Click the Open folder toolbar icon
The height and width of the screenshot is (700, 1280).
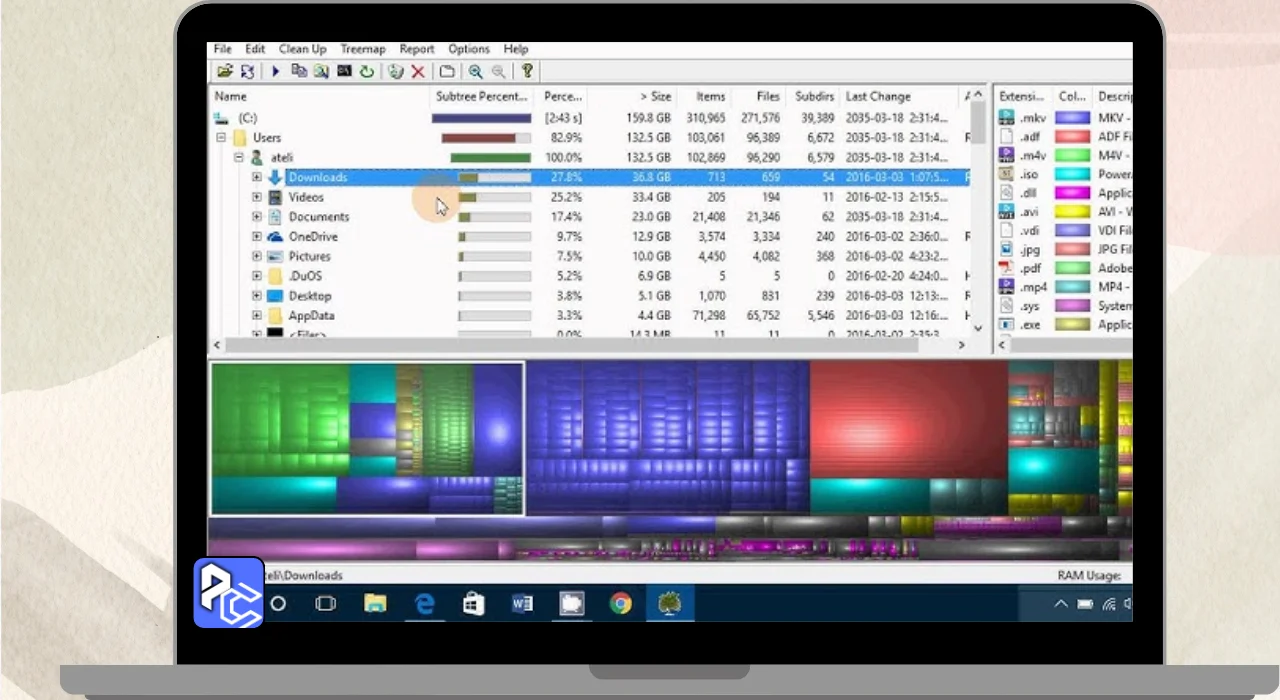point(225,71)
